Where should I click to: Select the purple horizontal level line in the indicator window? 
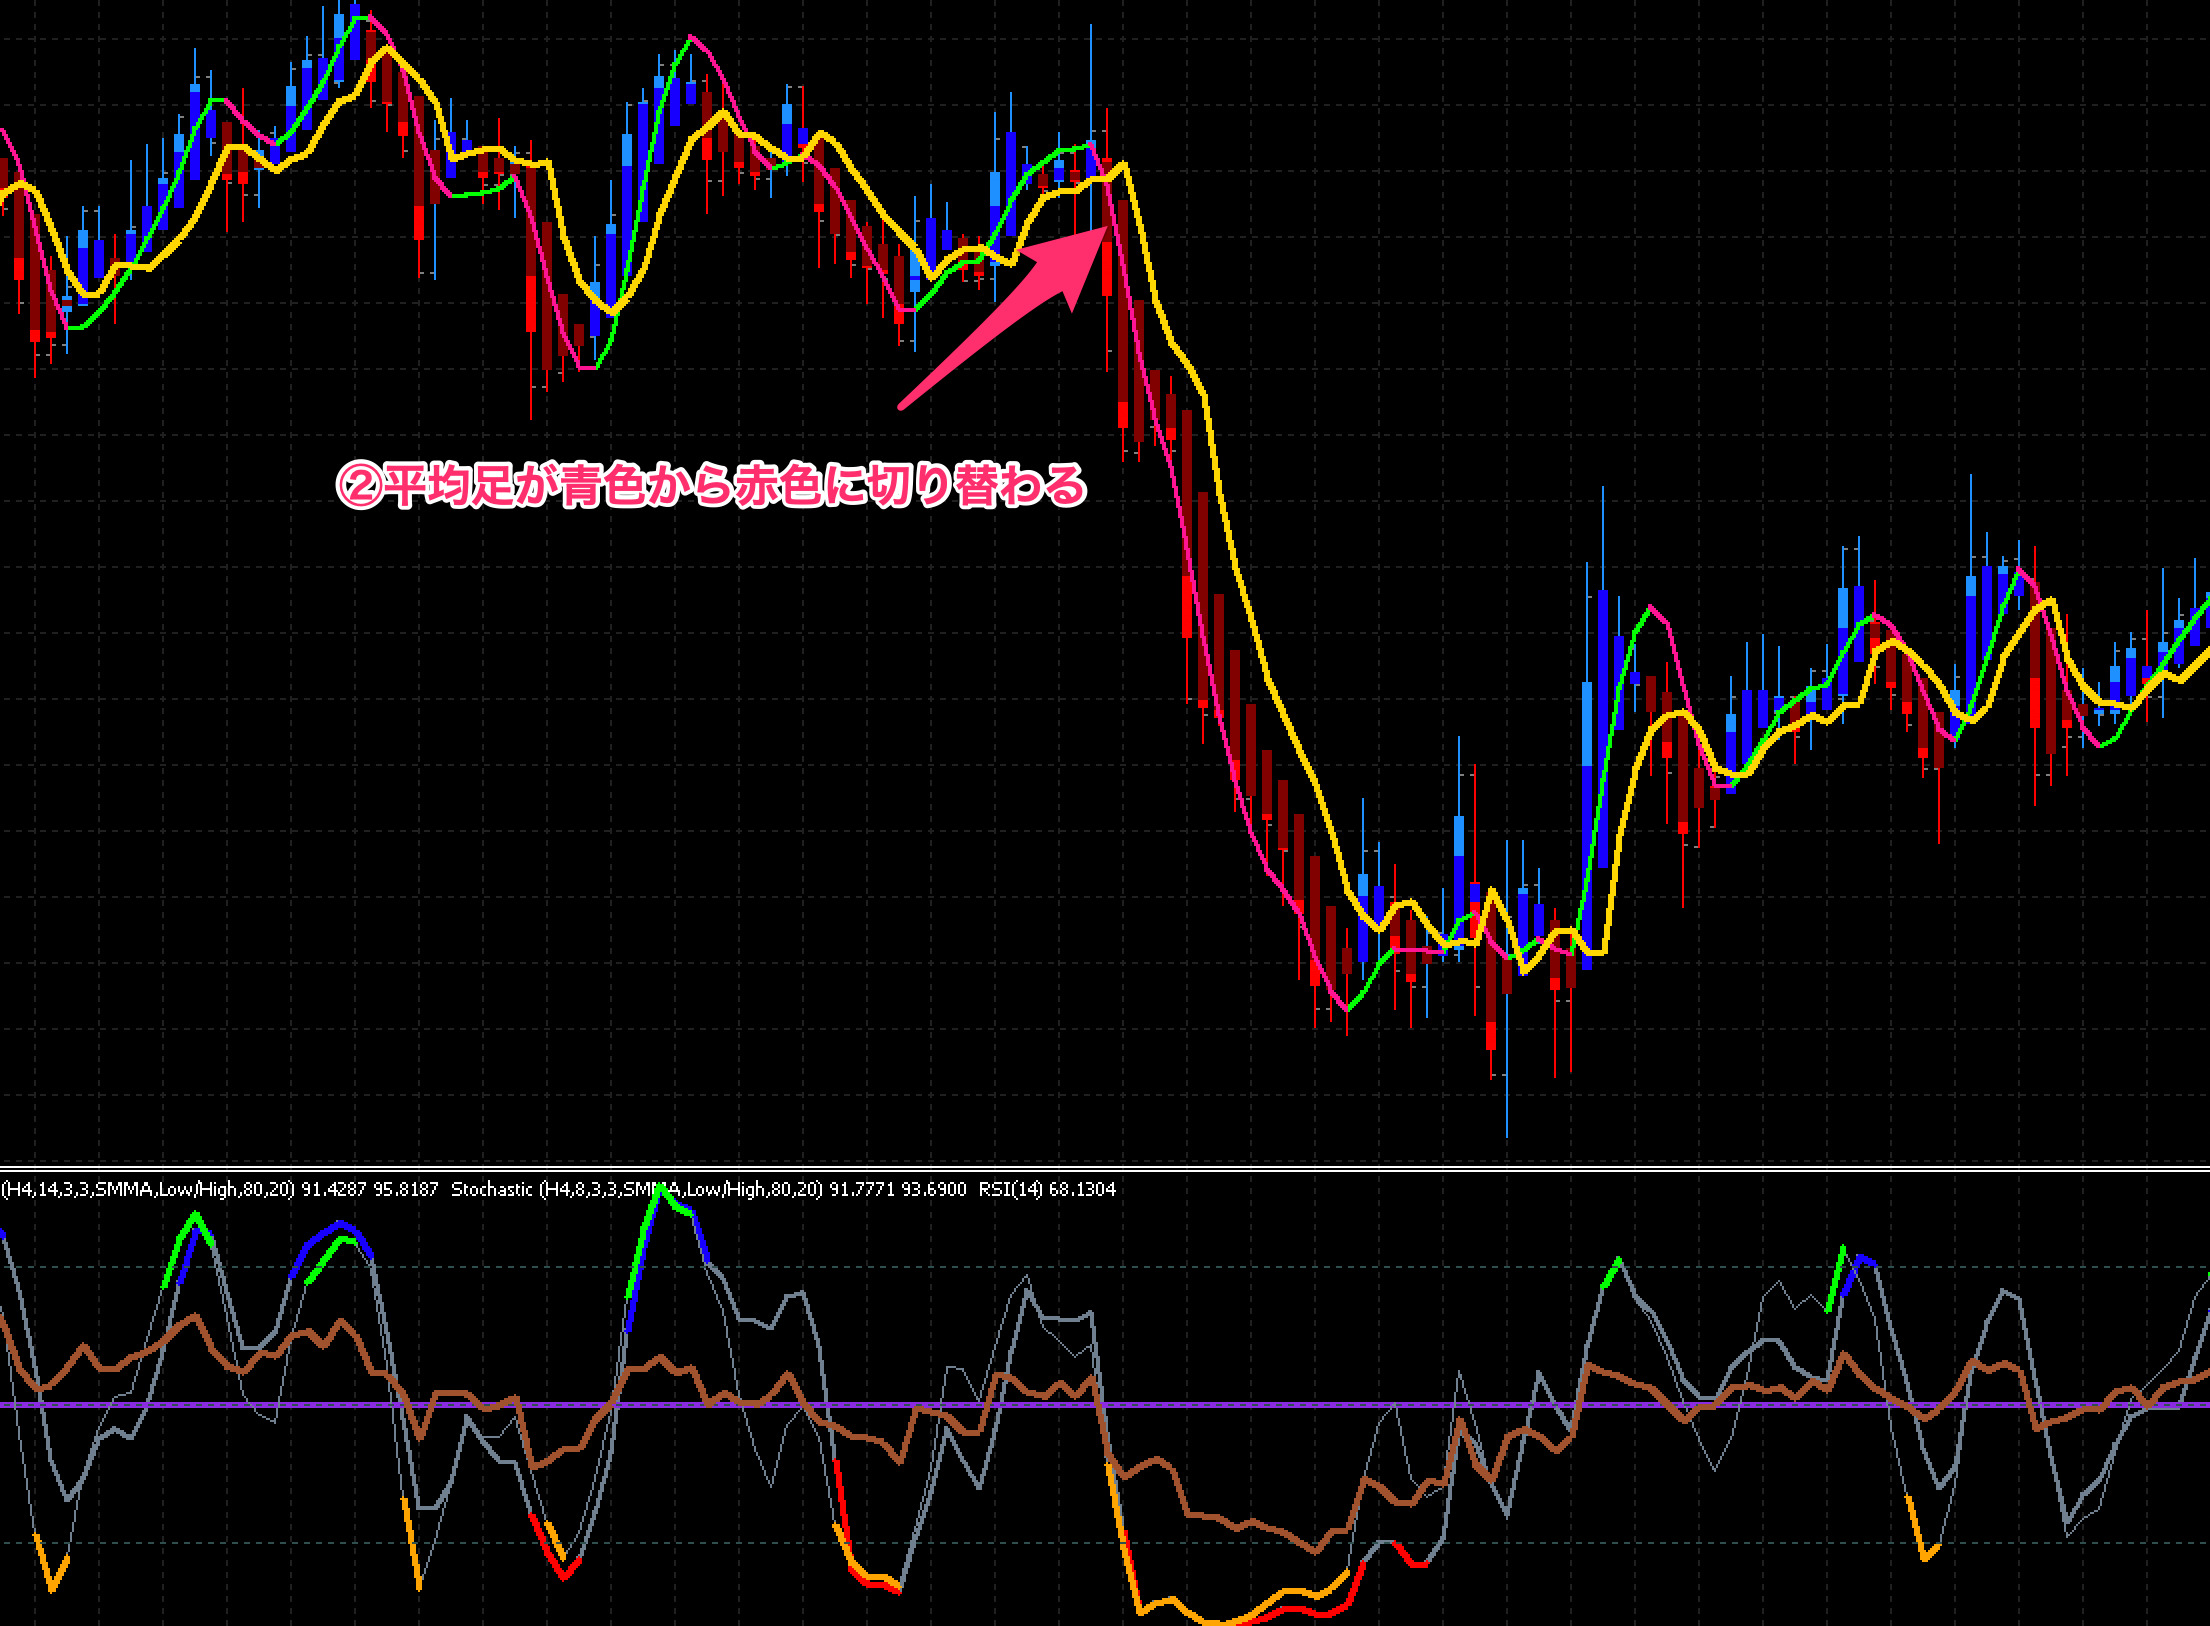tap(1105, 1405)
